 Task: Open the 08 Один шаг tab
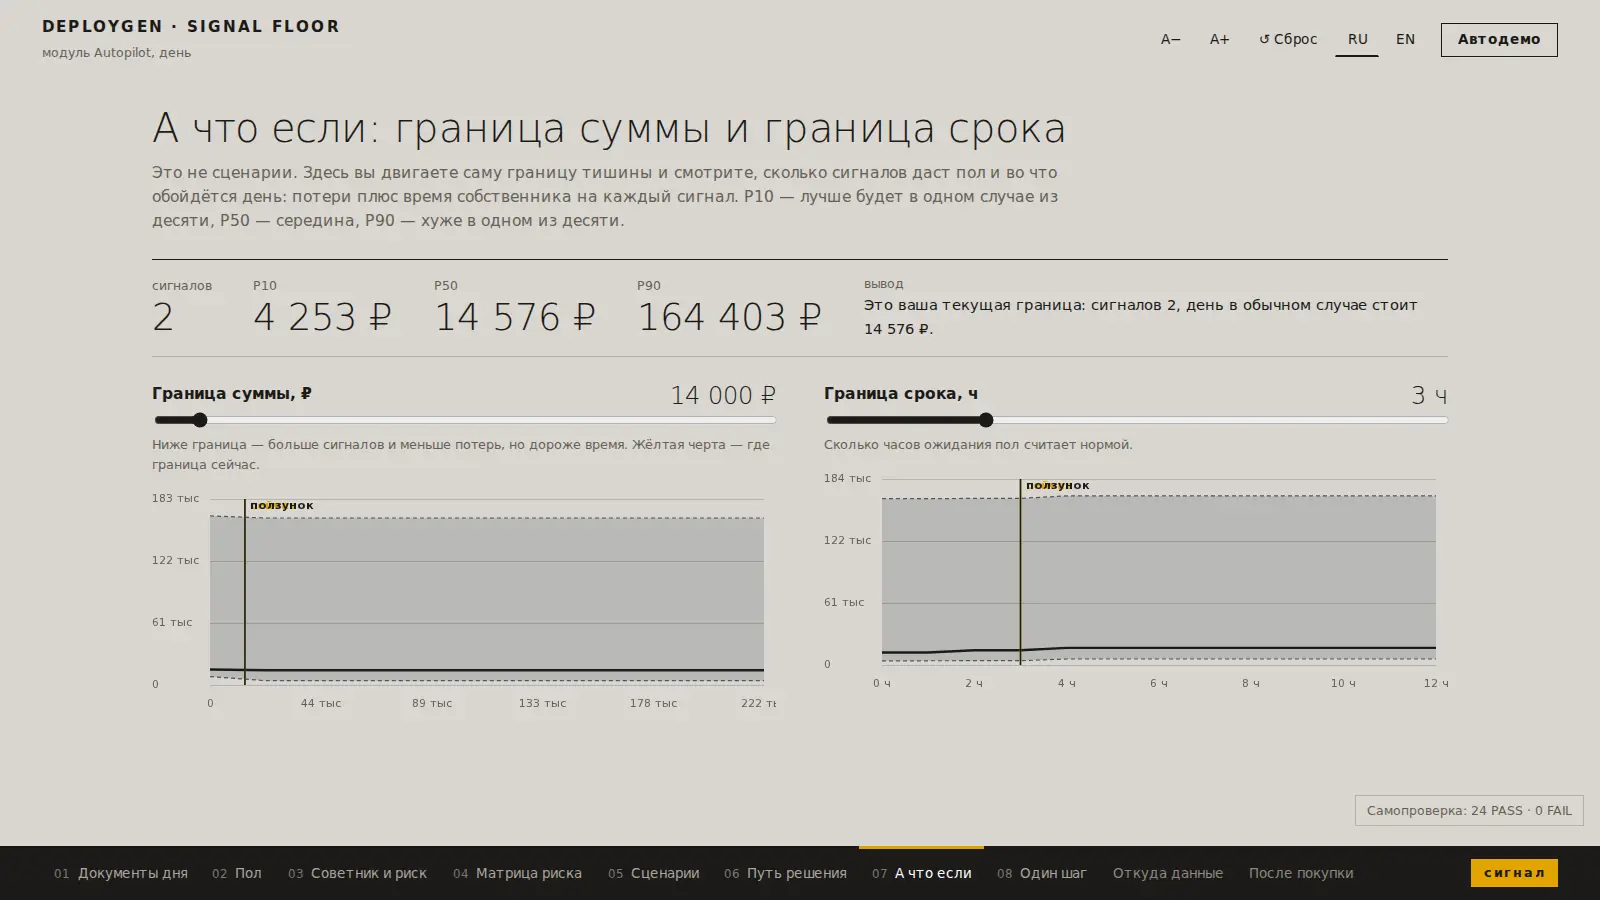[x=1042, y=873]
